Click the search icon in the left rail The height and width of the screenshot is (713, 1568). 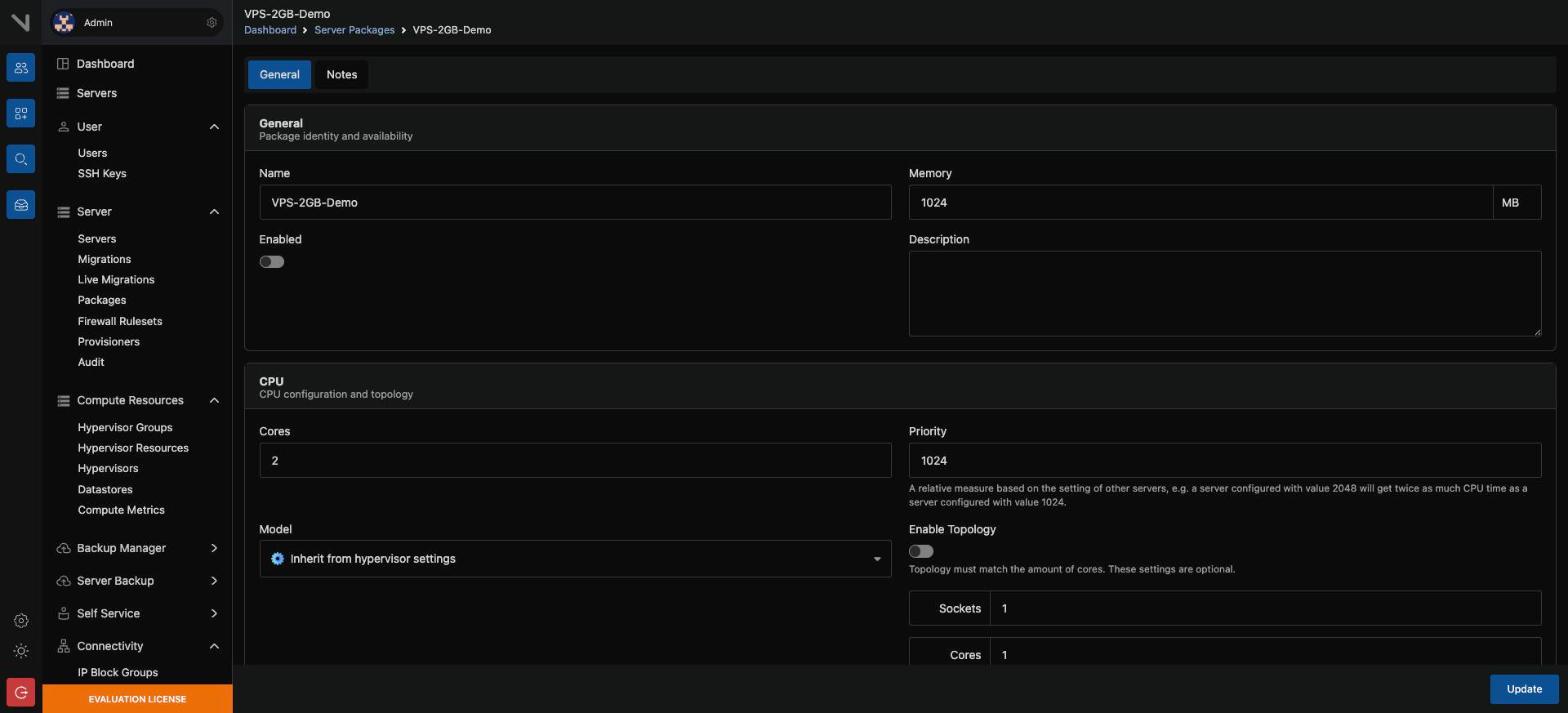point(20,160)
